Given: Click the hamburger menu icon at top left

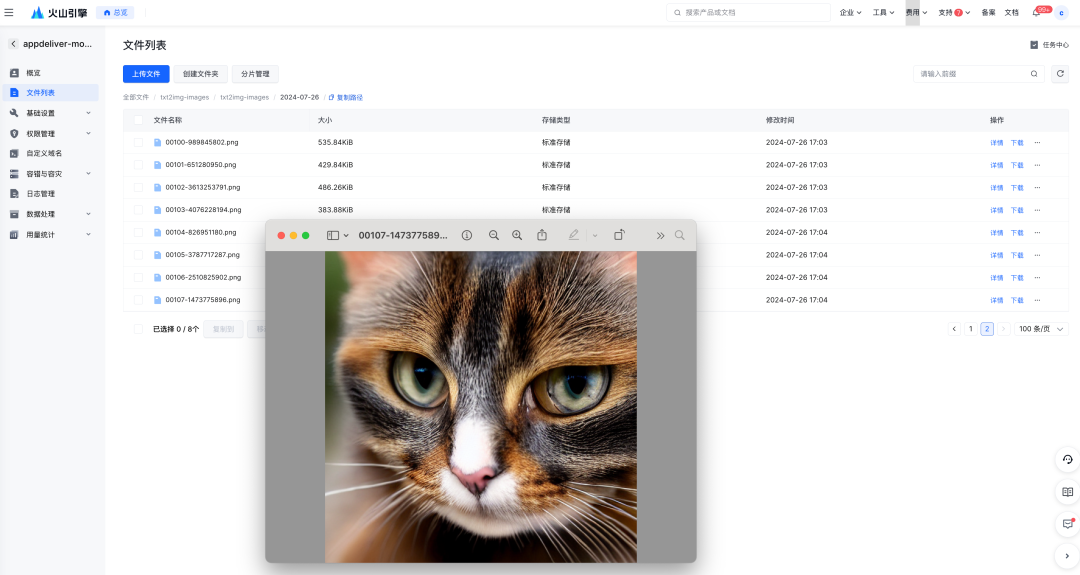Looking at the screenshot, I should click(9, 12).
